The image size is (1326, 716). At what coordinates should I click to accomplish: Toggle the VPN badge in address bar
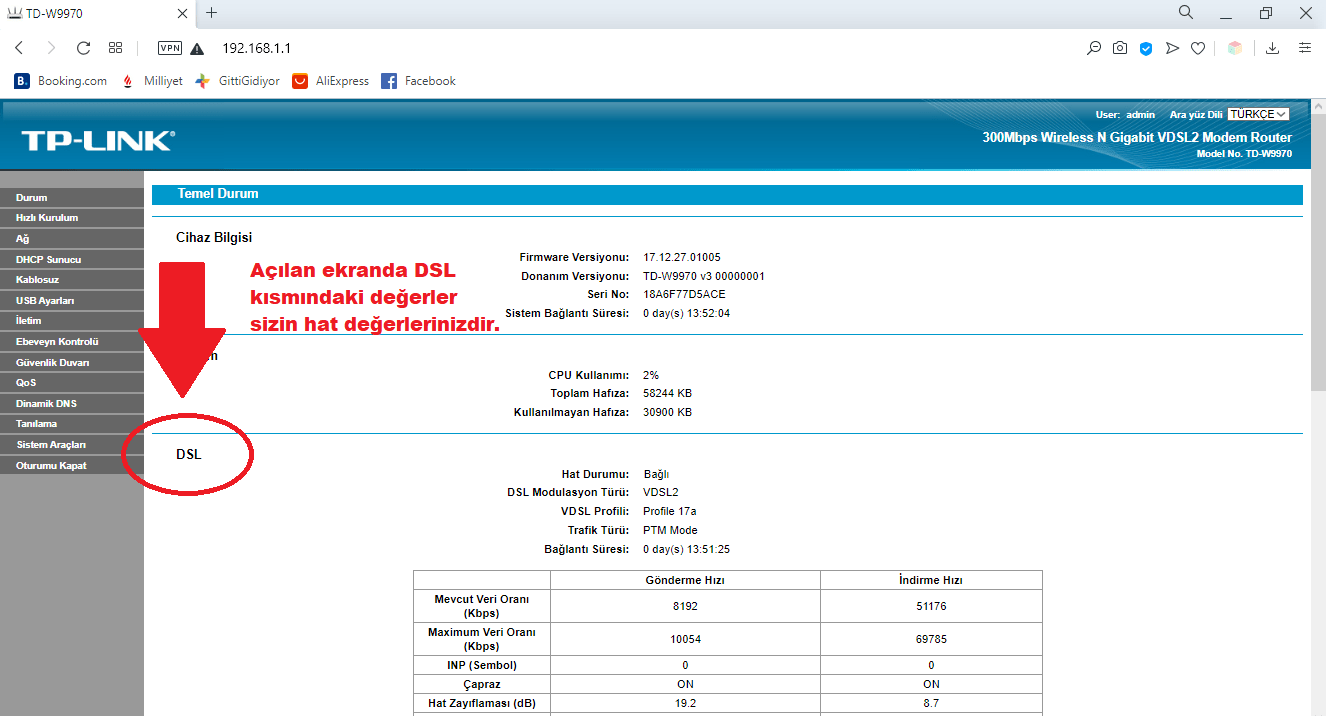[170, 48]
